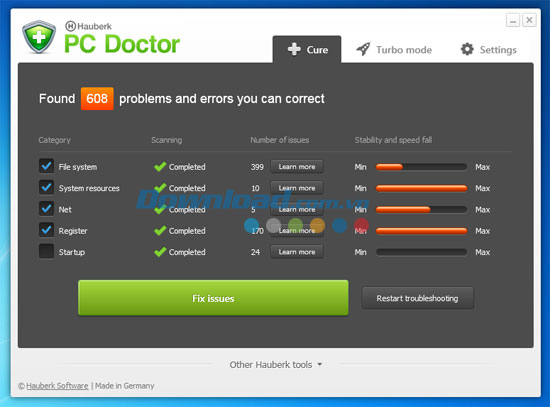
Task: Click the File system stability bar
Action: 421,167
